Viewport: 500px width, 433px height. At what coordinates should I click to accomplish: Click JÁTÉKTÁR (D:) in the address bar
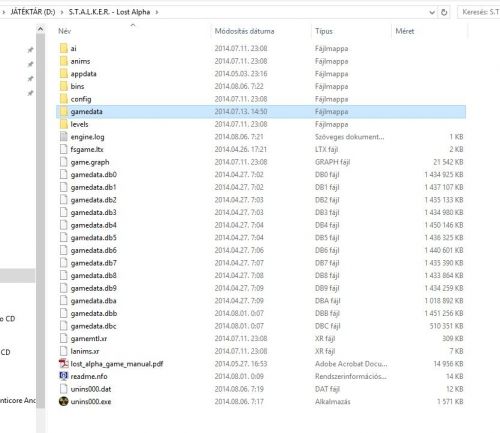(33, 12)
